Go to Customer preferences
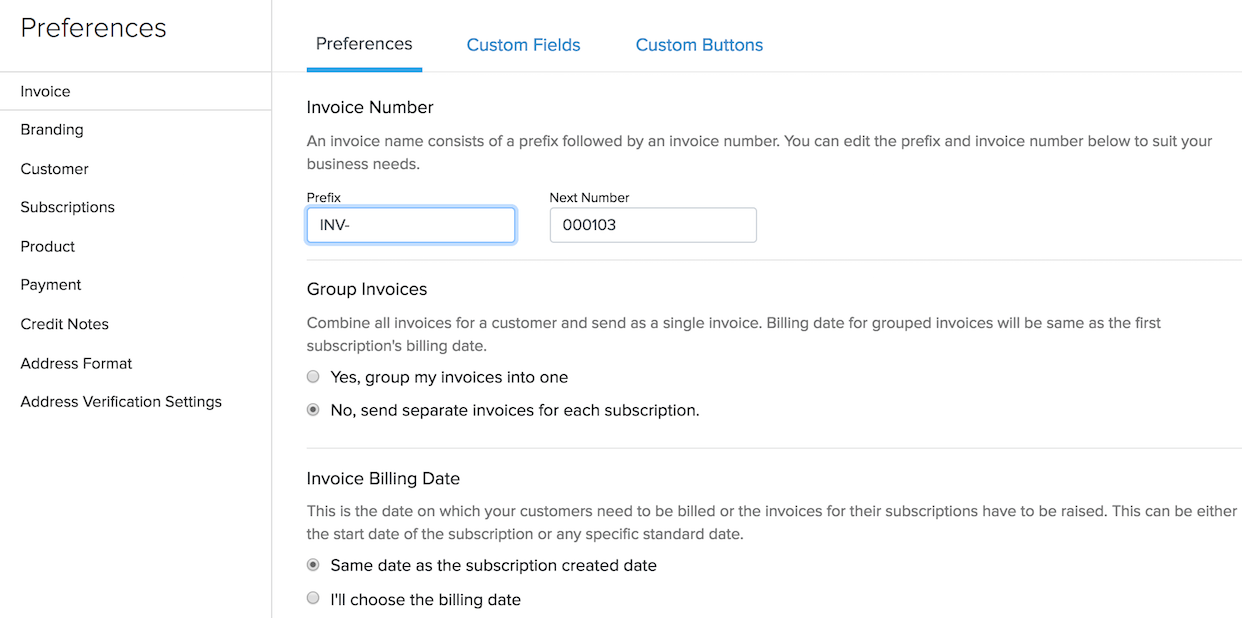This screenshot has height=618, width=1242. tap(54, 168)
